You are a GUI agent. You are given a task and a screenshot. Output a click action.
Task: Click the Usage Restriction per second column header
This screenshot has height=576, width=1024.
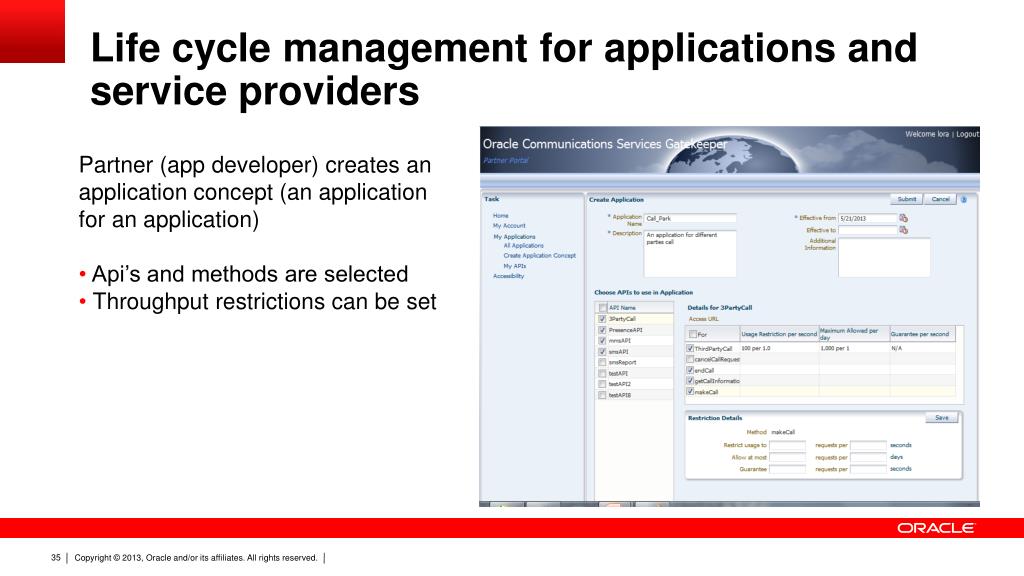pyautogui.click(x=779, y=334)
